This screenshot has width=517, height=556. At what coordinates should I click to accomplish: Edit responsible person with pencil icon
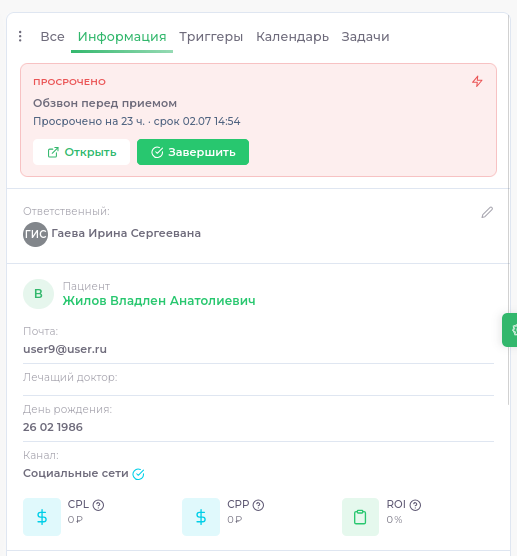(x=487, y=212)
